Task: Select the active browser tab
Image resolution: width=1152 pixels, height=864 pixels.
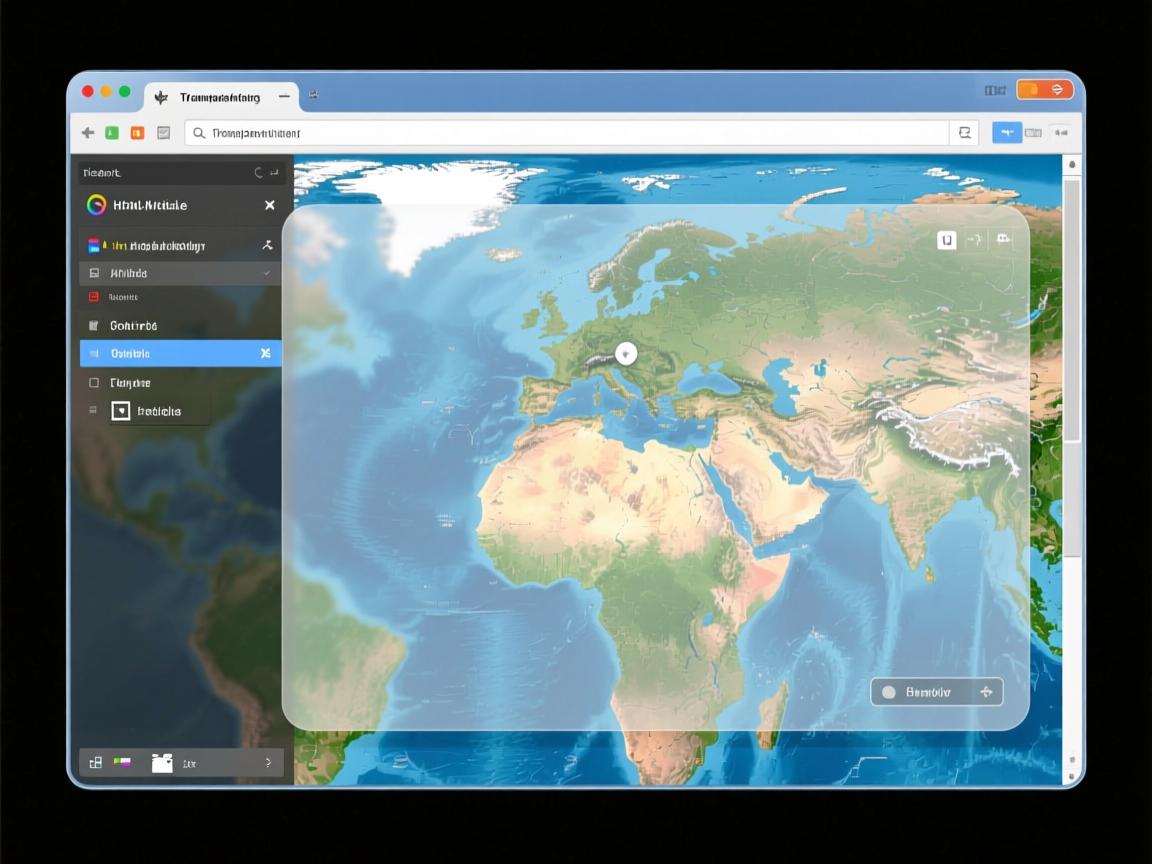Action: (x=220, y=97)
